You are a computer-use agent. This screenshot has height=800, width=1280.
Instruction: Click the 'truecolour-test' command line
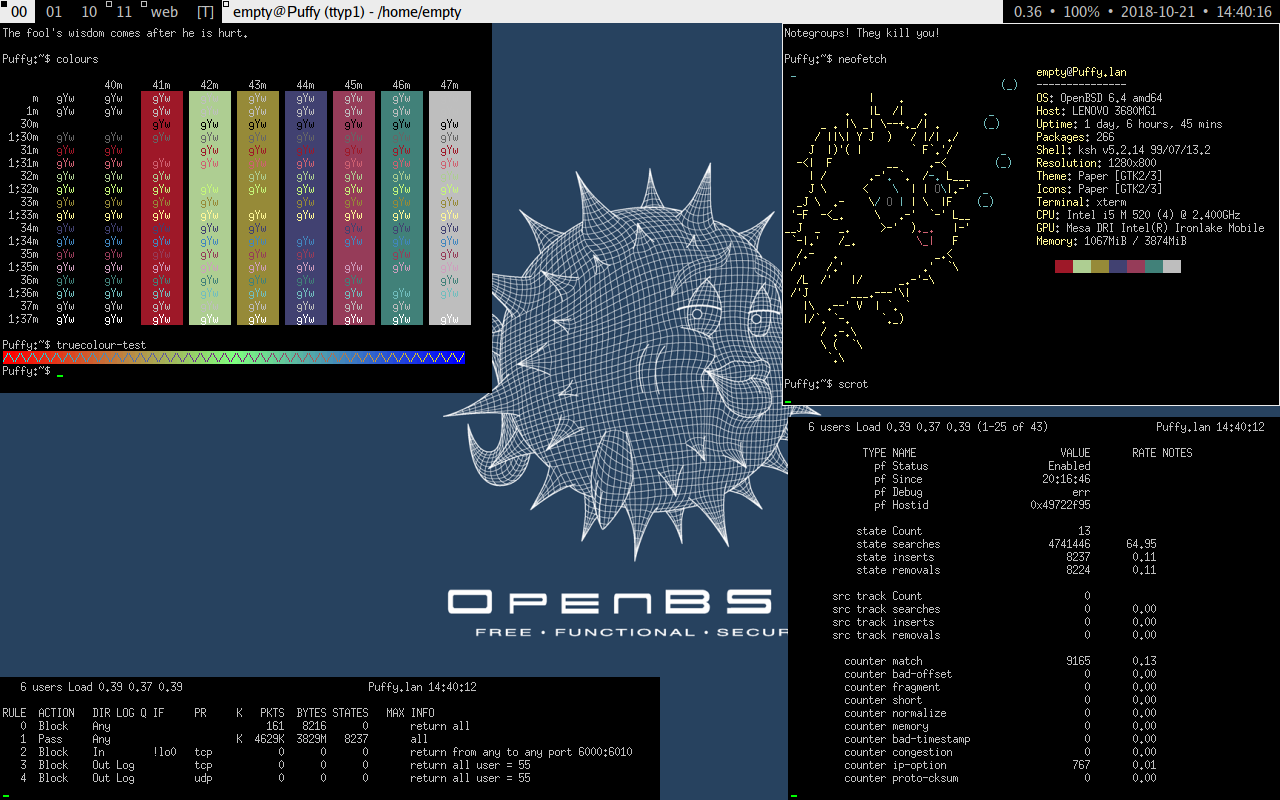tap(101, 345)
